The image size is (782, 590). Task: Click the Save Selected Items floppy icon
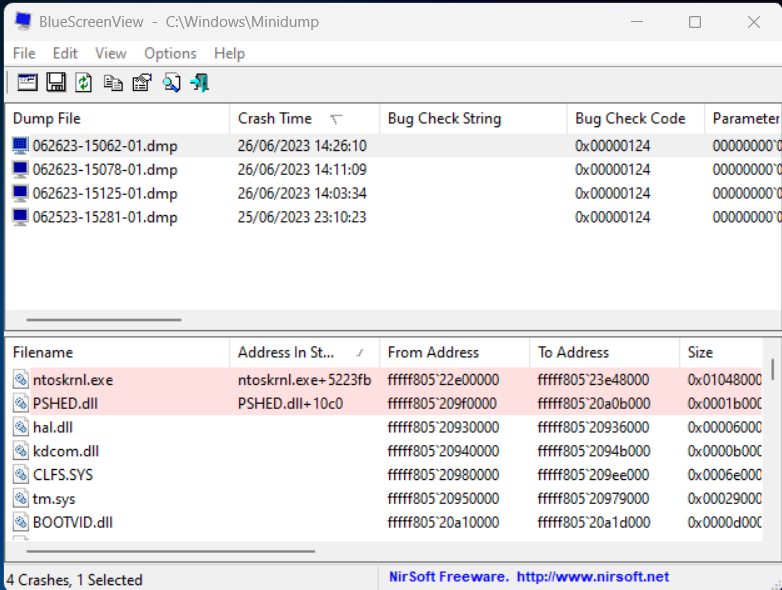(56, 82)
